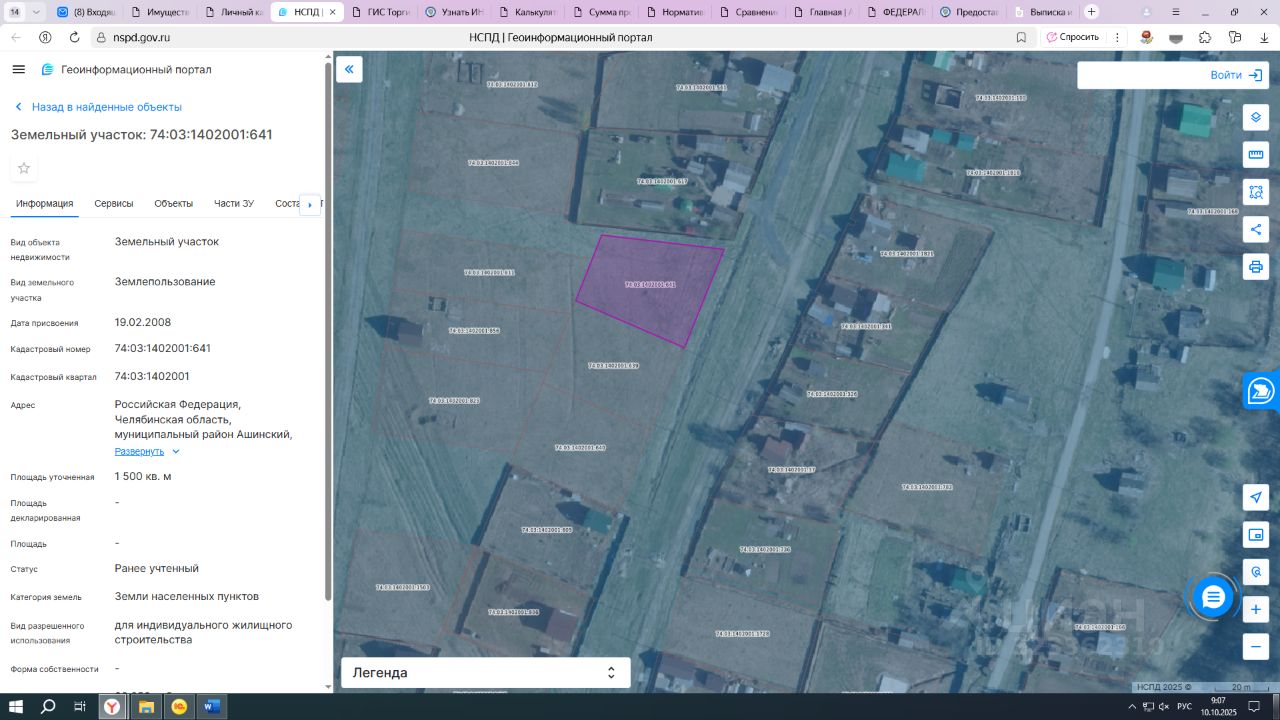This screenshot has width=1280, height=720.
Task: Open the side widget with the blue flag icon
Action: 1262,390
